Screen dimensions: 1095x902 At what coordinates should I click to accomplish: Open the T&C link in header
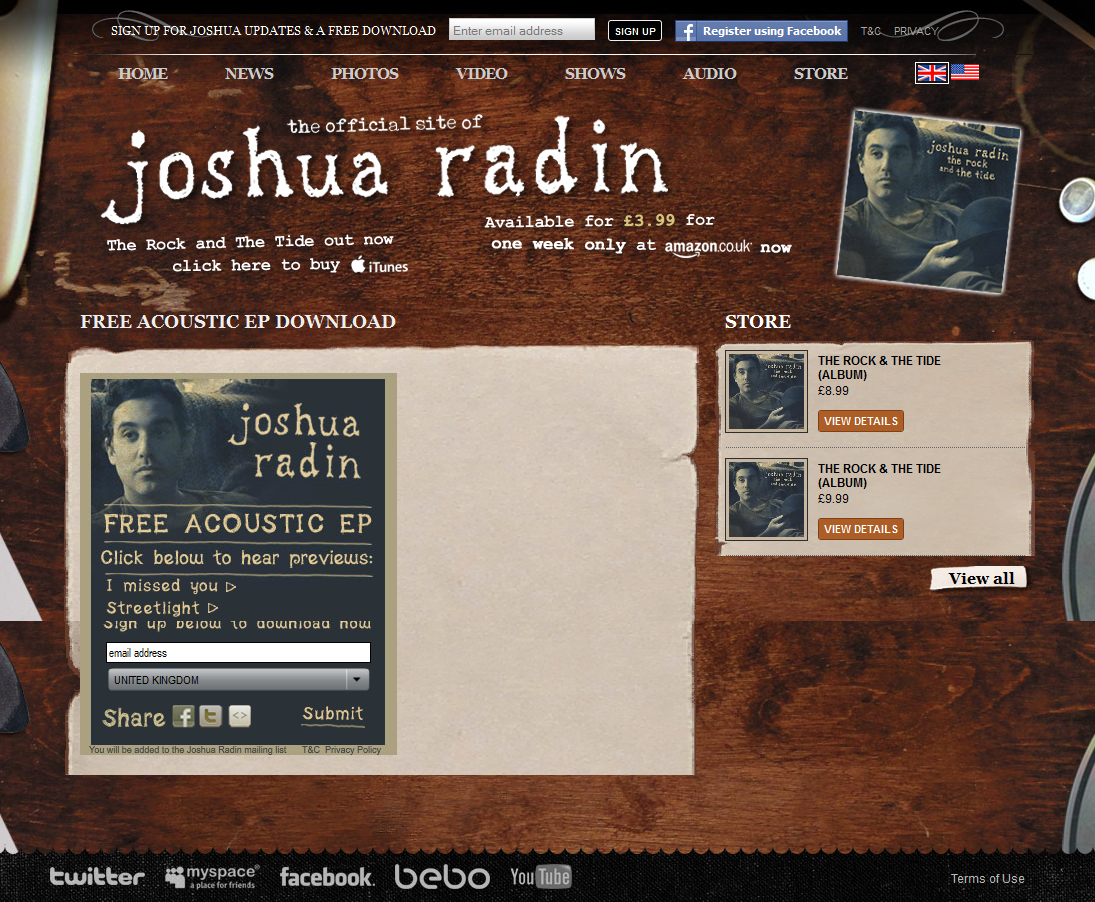coord(870,31)
